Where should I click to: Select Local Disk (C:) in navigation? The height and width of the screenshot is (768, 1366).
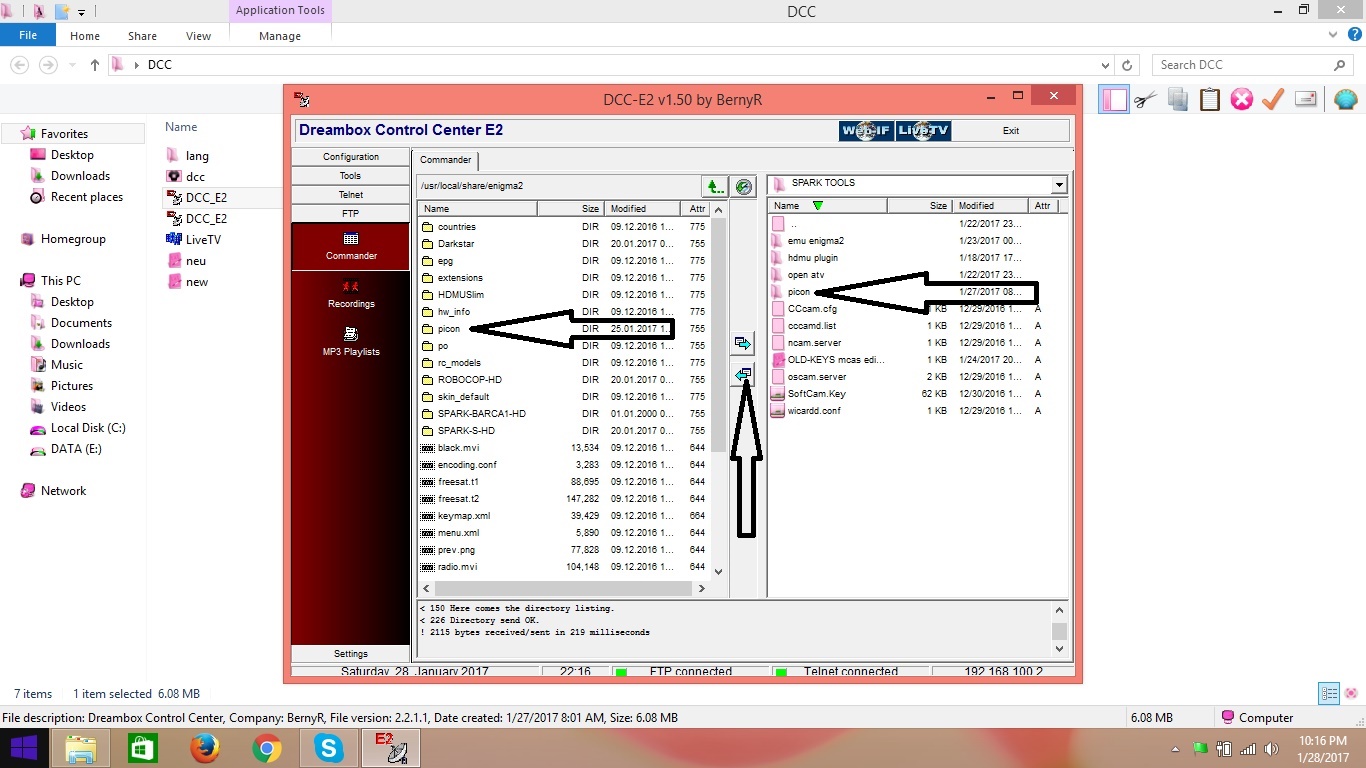[88, 428]
